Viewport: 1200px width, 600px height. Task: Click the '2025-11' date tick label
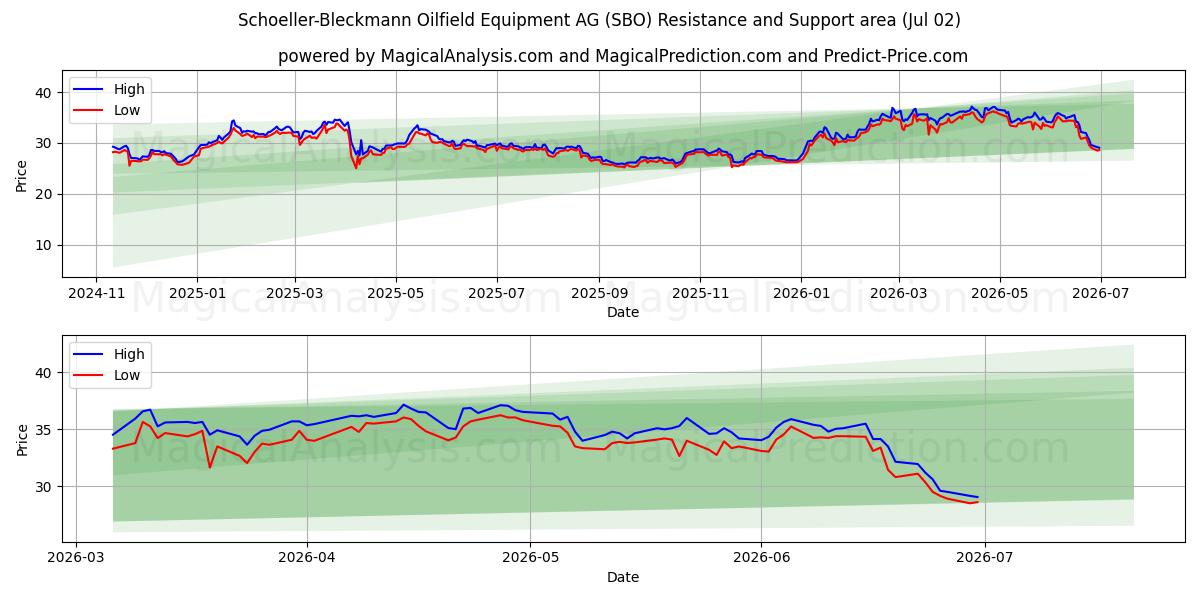coord(699,294)
